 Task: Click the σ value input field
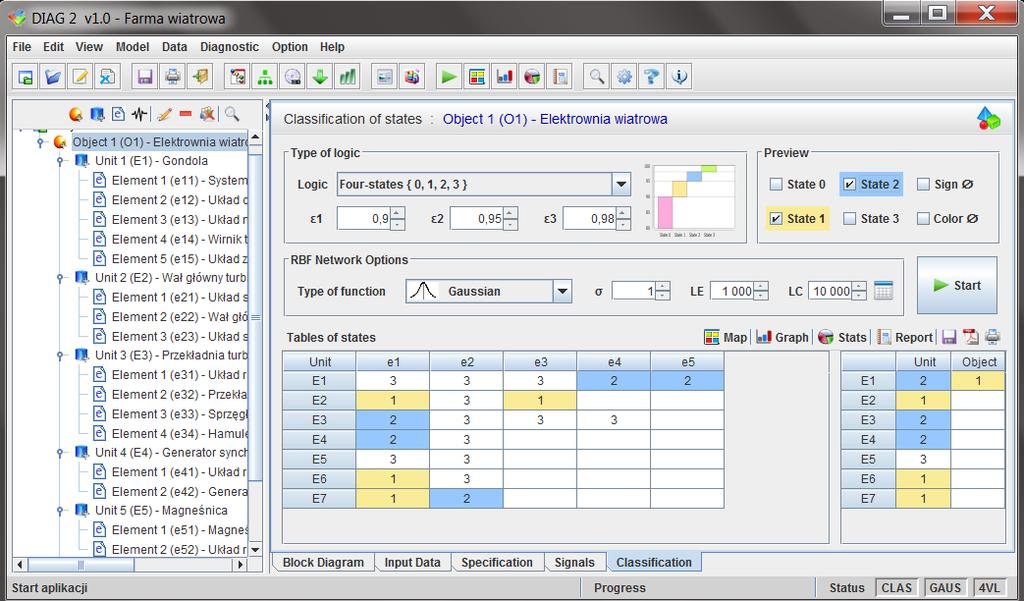point(633,291)
